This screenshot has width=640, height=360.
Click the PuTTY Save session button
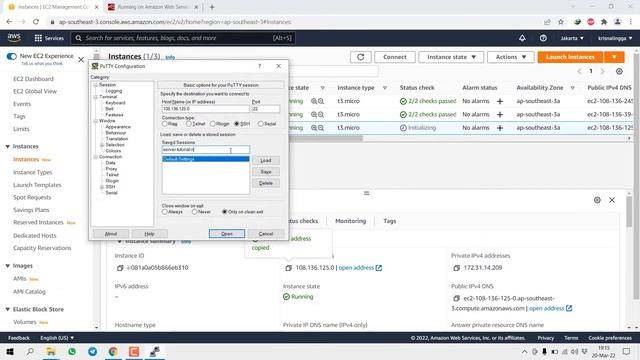tap(266, 172)
